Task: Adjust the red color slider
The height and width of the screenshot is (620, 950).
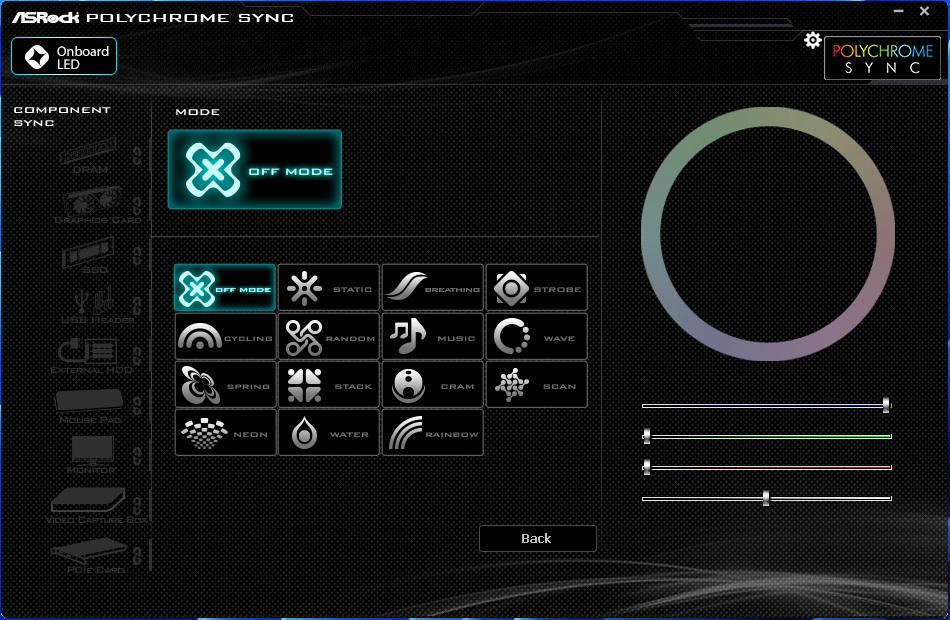Action: (x=766, y=467)
